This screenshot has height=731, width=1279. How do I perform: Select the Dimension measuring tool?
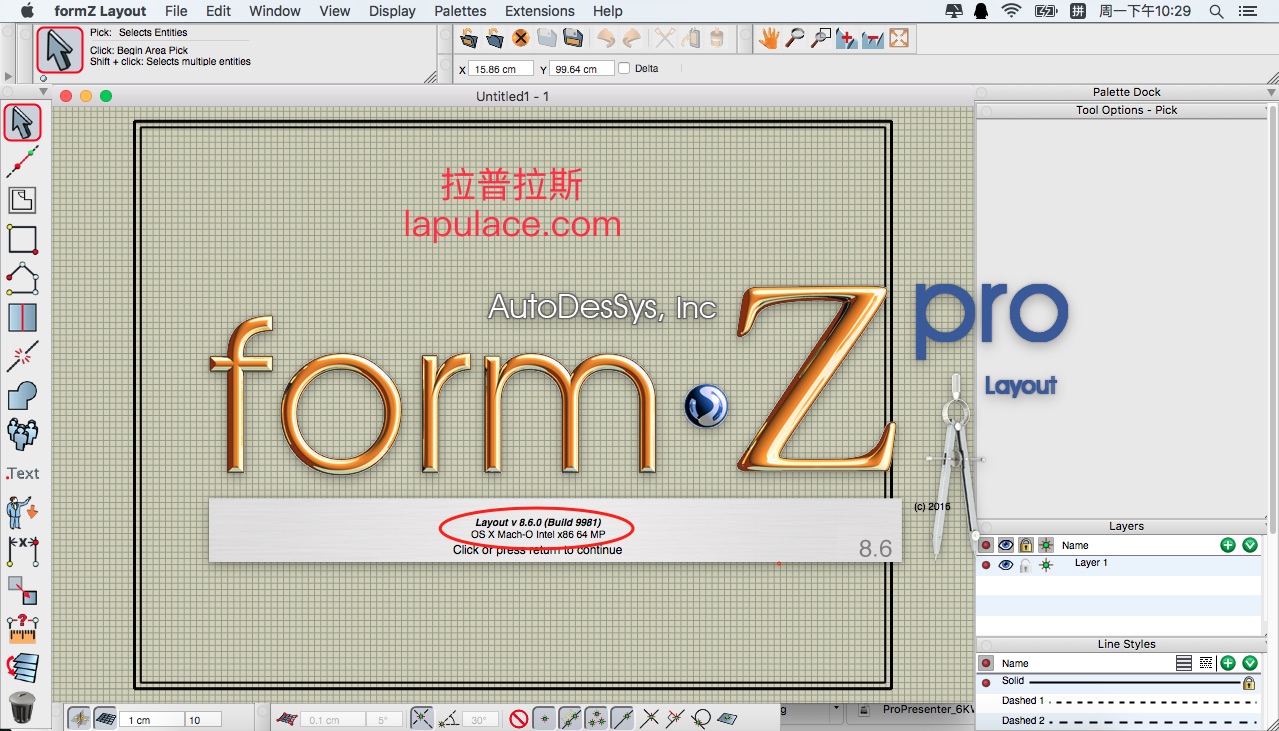(x=22, y=550)
